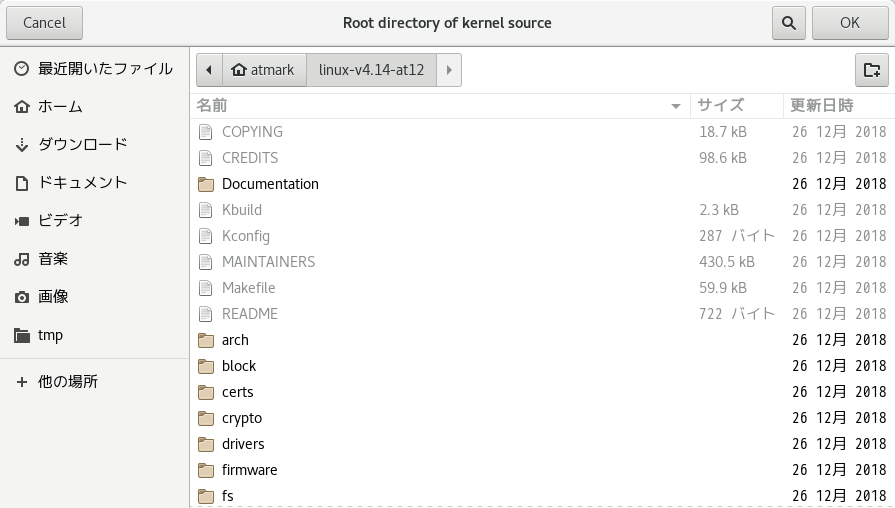Click the path bar left arrow
The height and width of the screenshot is (508, 895).
(x=209, y=70)
